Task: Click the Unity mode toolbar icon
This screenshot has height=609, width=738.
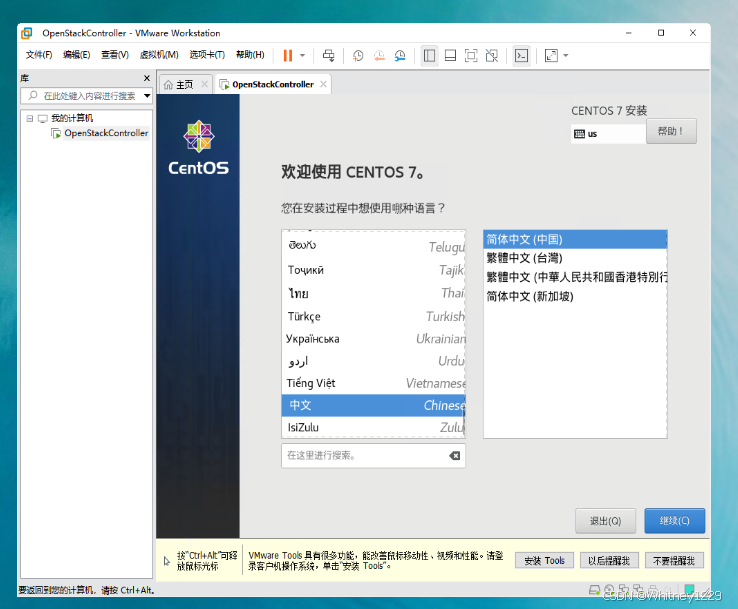Action: click(x=492, y=56)
